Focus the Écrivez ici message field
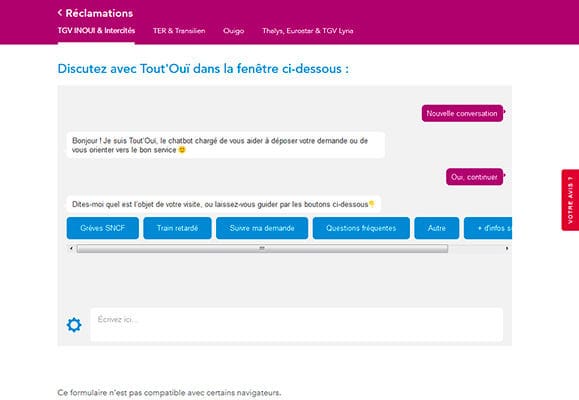 coord(297,324)
